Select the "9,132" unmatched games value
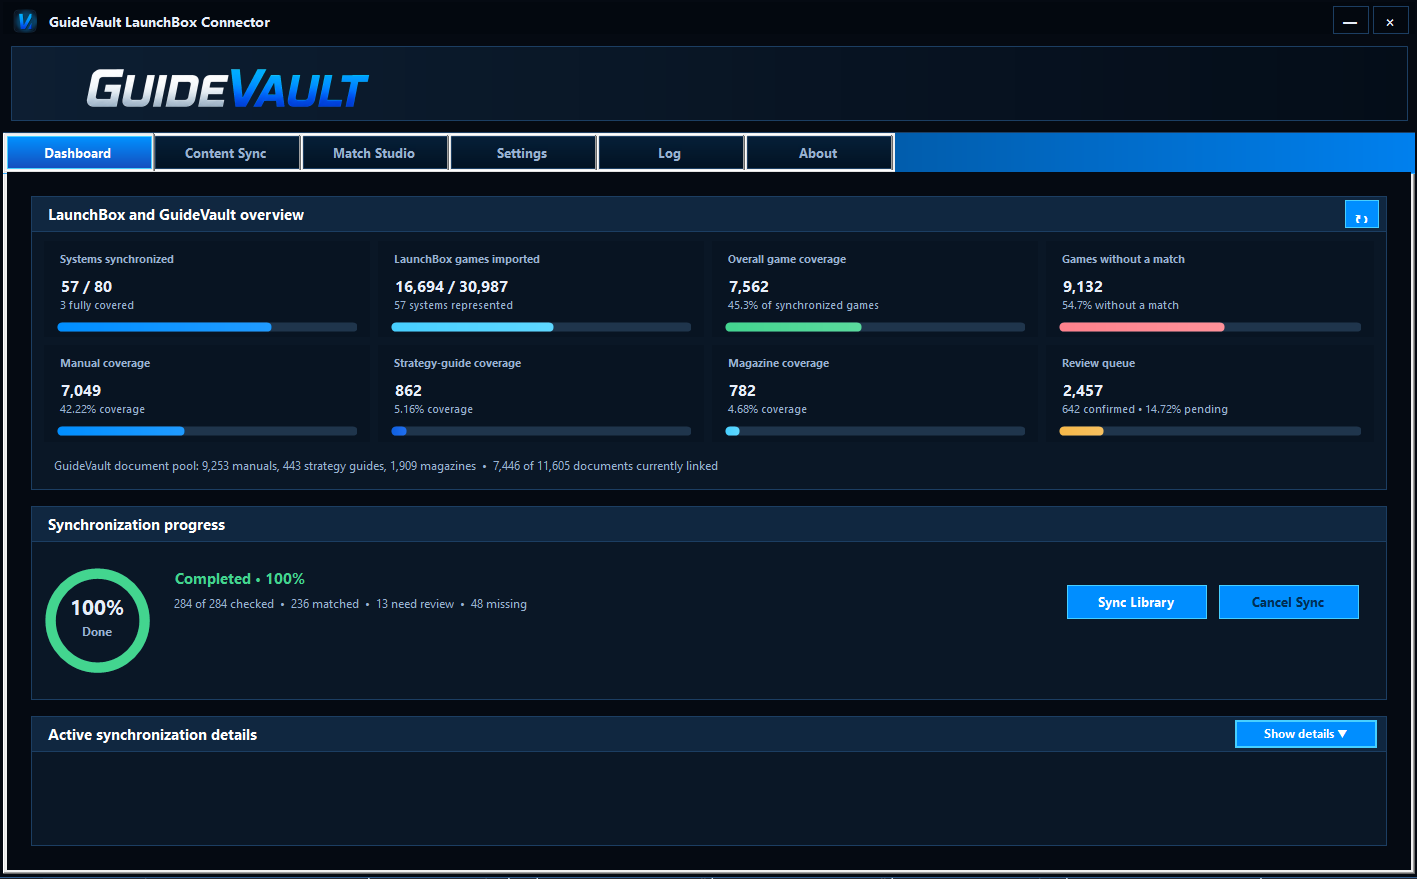Viewport: 1417px width, 879px height. click(1082, 287)
